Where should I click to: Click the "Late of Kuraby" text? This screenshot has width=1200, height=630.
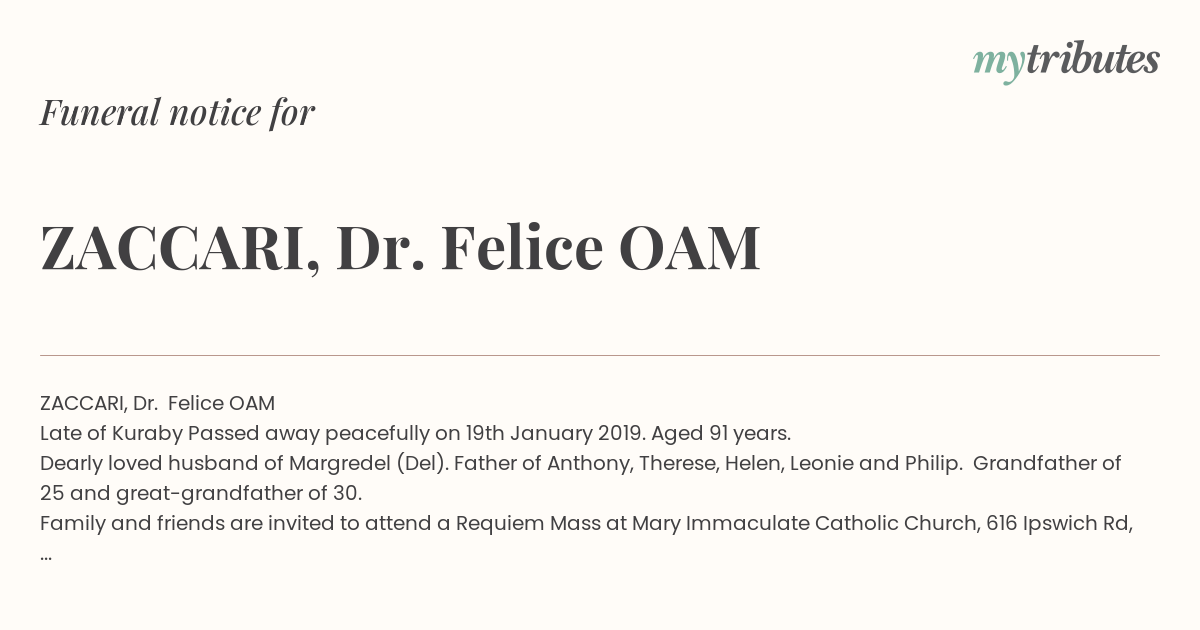112,433
